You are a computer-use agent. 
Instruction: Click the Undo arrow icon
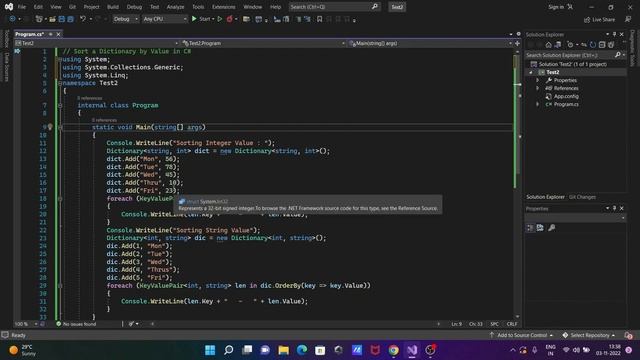83,19
